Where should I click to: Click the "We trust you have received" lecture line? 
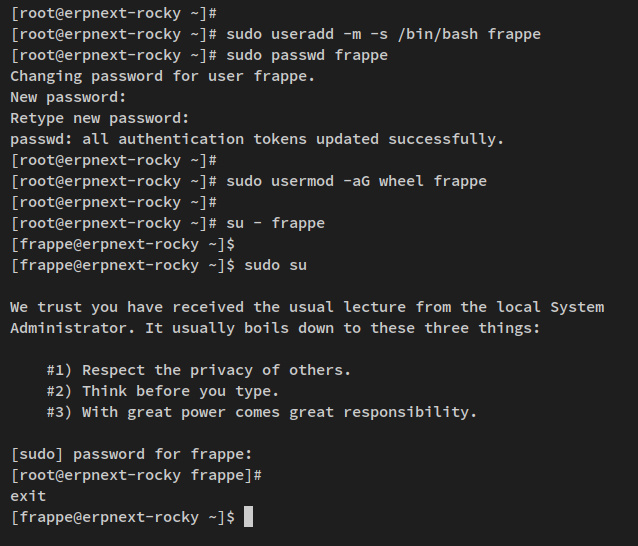[306, 307]
